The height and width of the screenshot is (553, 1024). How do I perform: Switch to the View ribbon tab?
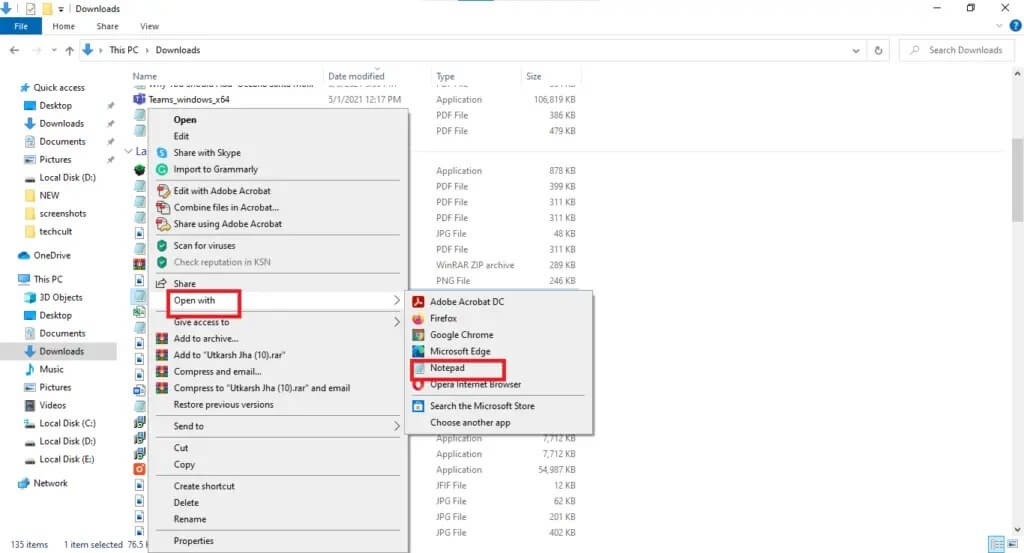point(149,26)
